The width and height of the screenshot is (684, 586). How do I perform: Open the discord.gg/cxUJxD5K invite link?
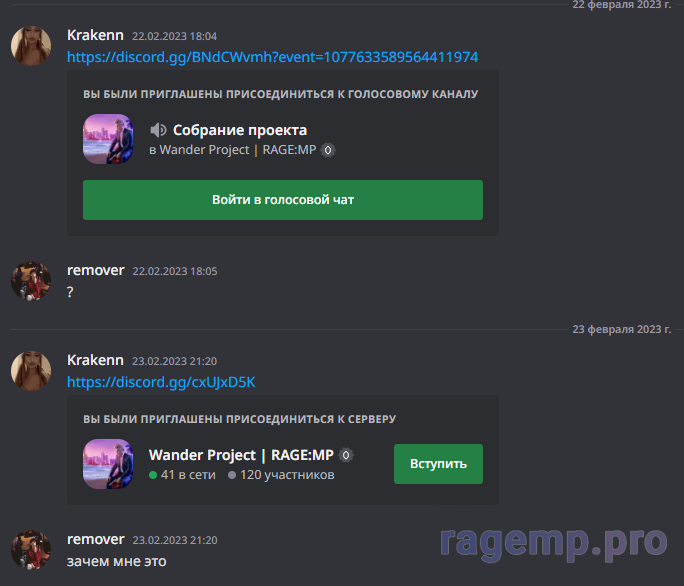(161, 382)
